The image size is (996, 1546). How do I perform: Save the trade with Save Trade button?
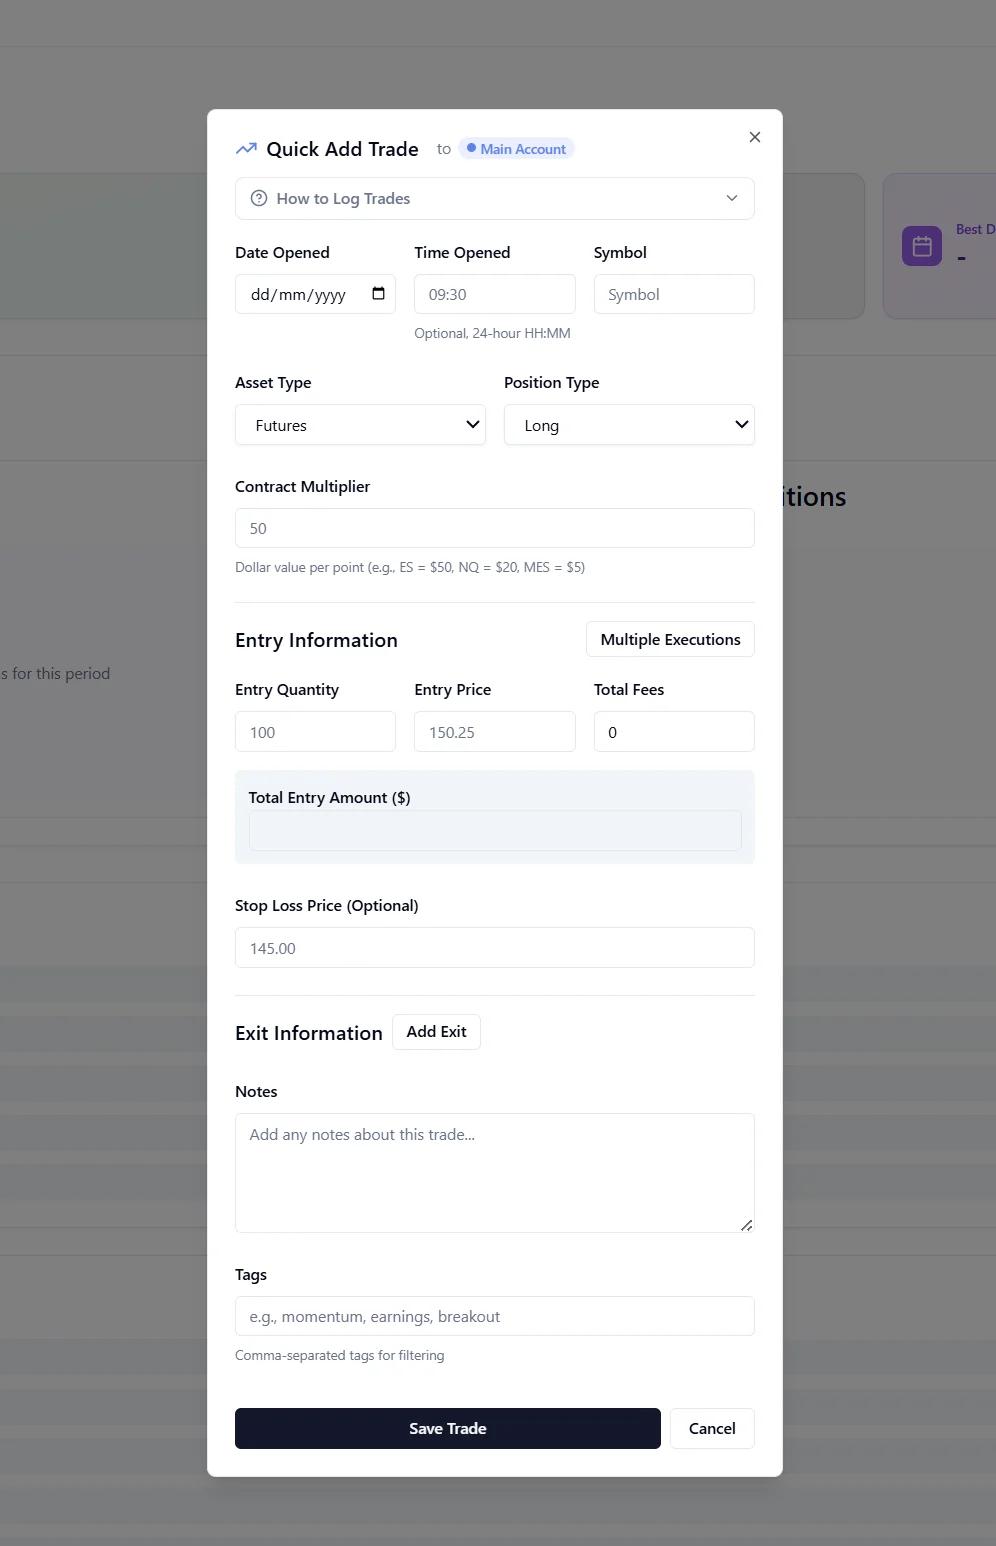[448, 1428]
